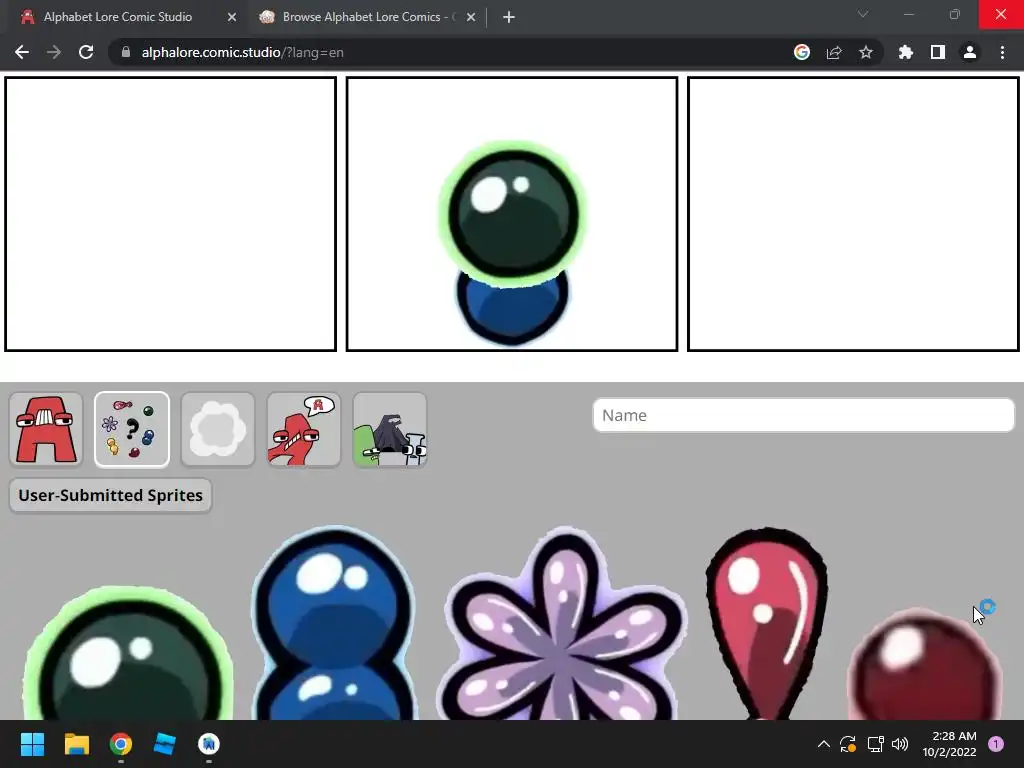Open the tab search dropdown arrow
1024x768 pixels.
pyautogui.click(x=863, y=14)
